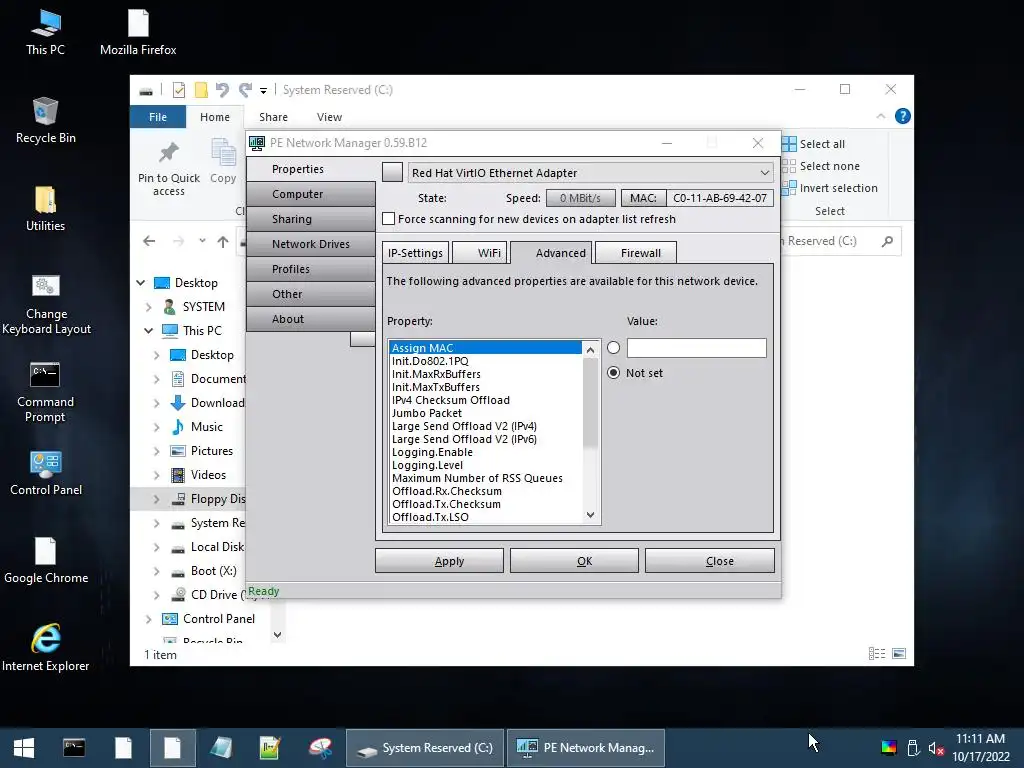Screen dimensions: 1024x768
Task: Open the Utilities folder icon
Action: pos(45,208)
